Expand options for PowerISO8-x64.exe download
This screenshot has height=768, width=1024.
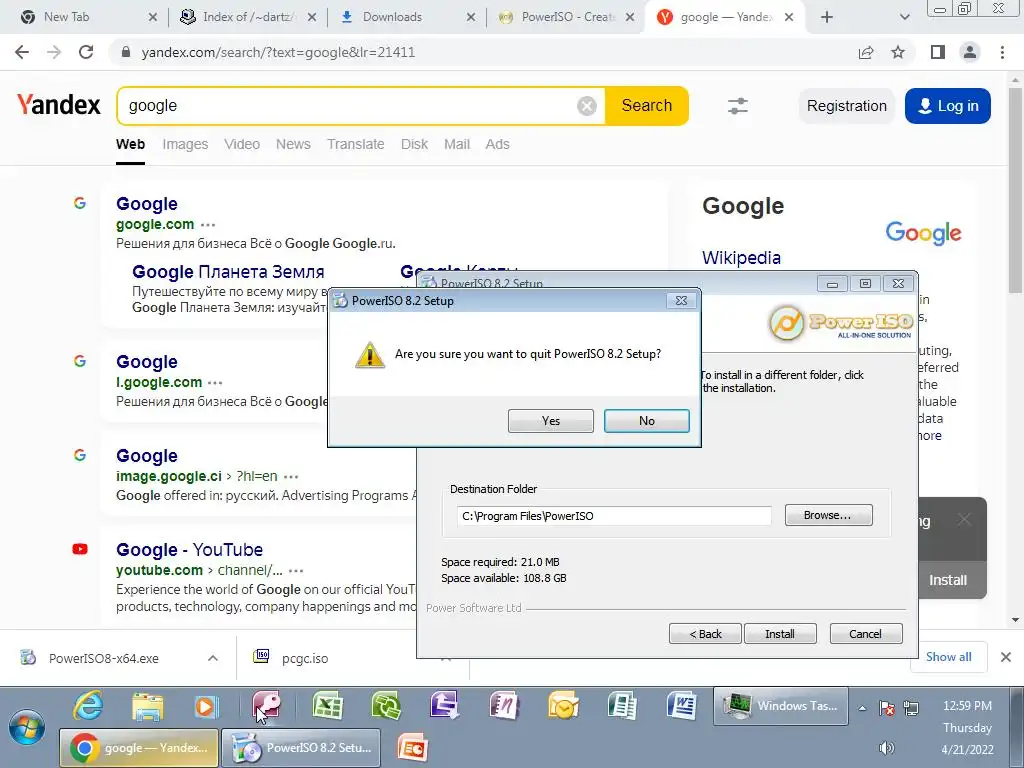tap(213, 658)
